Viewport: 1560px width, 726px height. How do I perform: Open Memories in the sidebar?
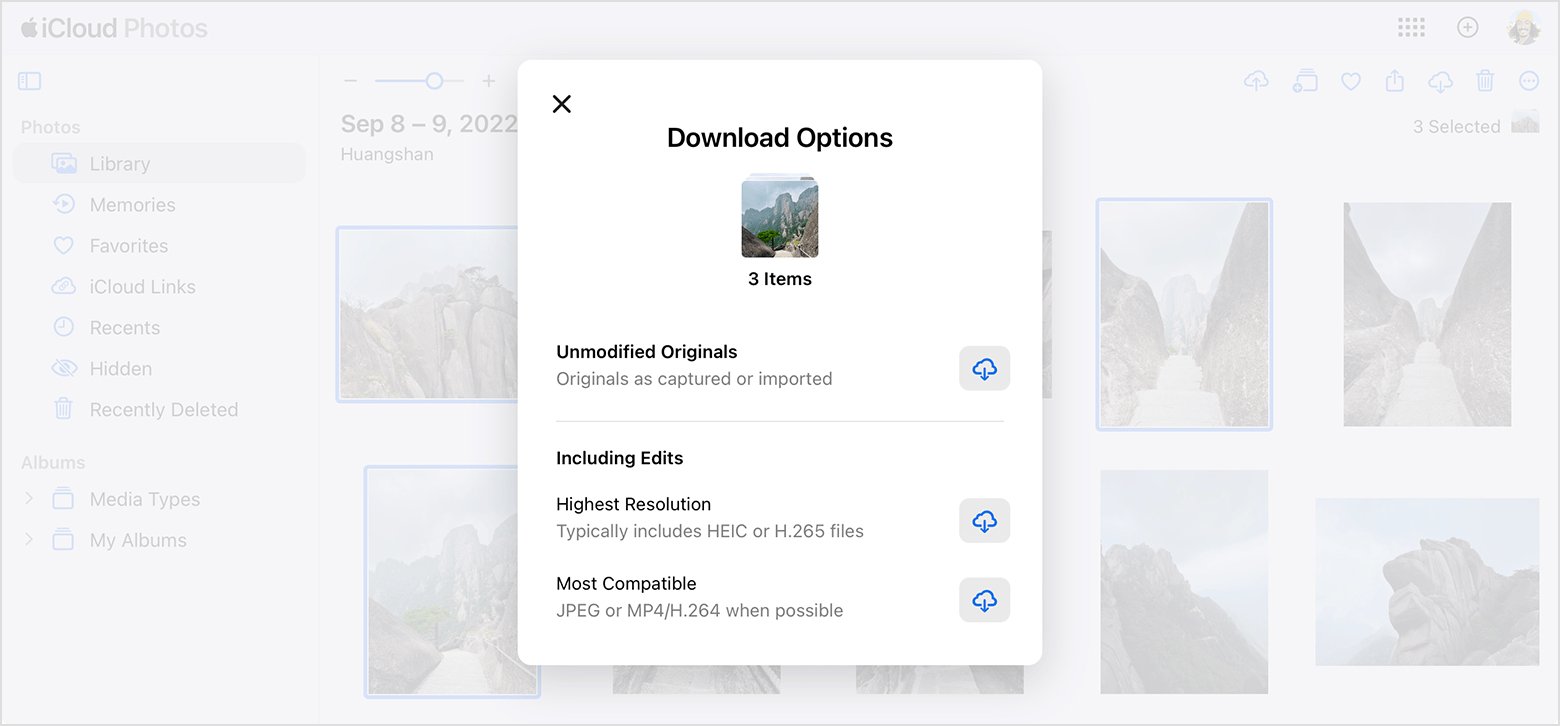132,205
